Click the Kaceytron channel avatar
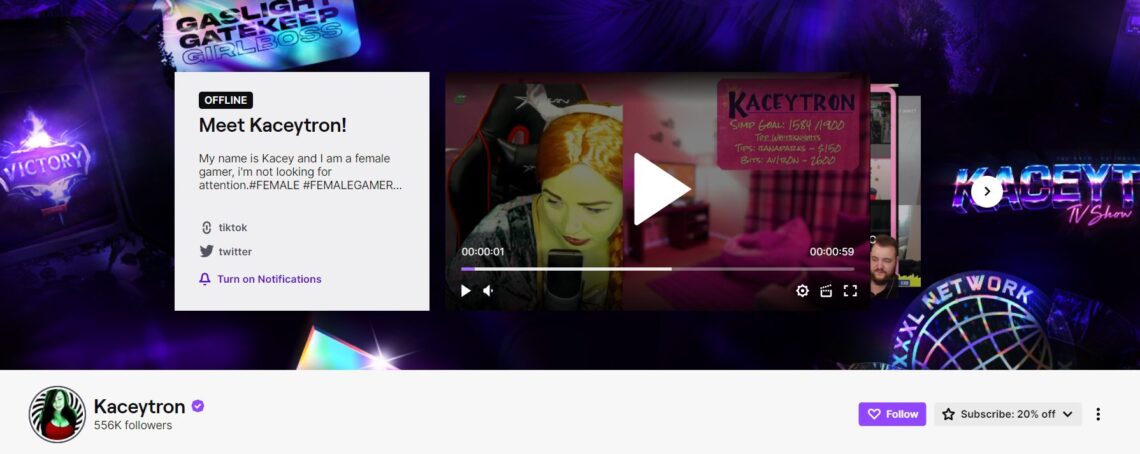This screenshot has width=1140, height=454. pos(57,414)
